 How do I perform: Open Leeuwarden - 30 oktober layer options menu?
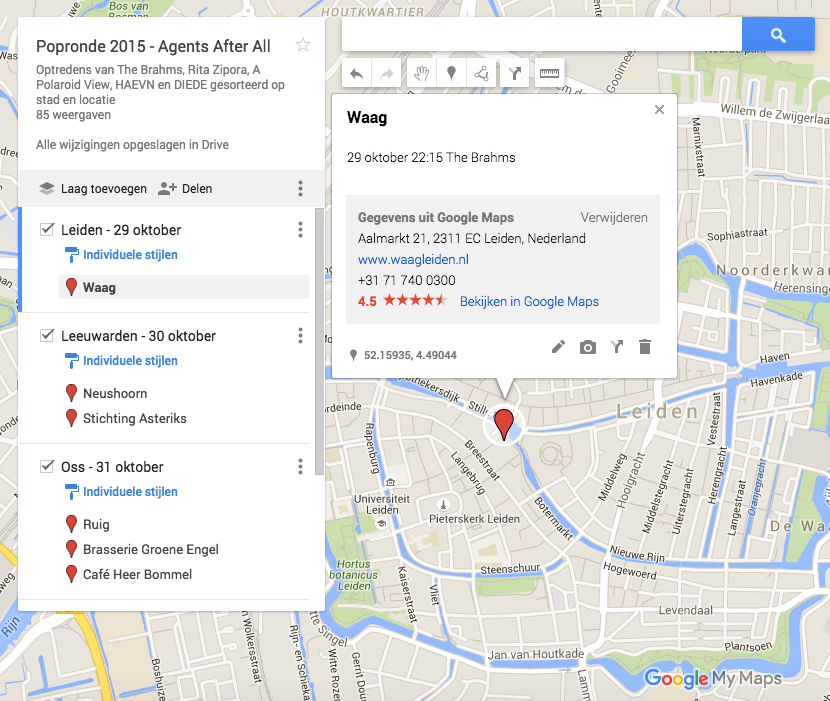300,336
